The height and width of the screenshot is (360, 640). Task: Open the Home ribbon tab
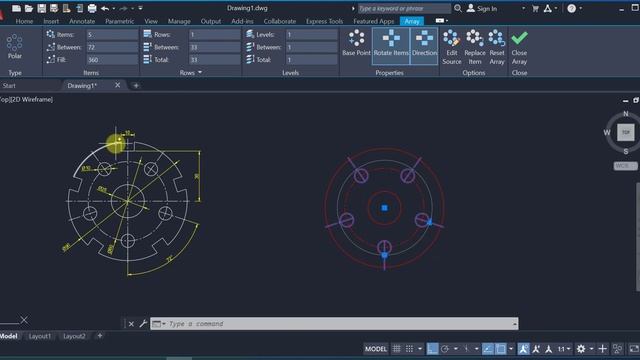coord(24,21)
